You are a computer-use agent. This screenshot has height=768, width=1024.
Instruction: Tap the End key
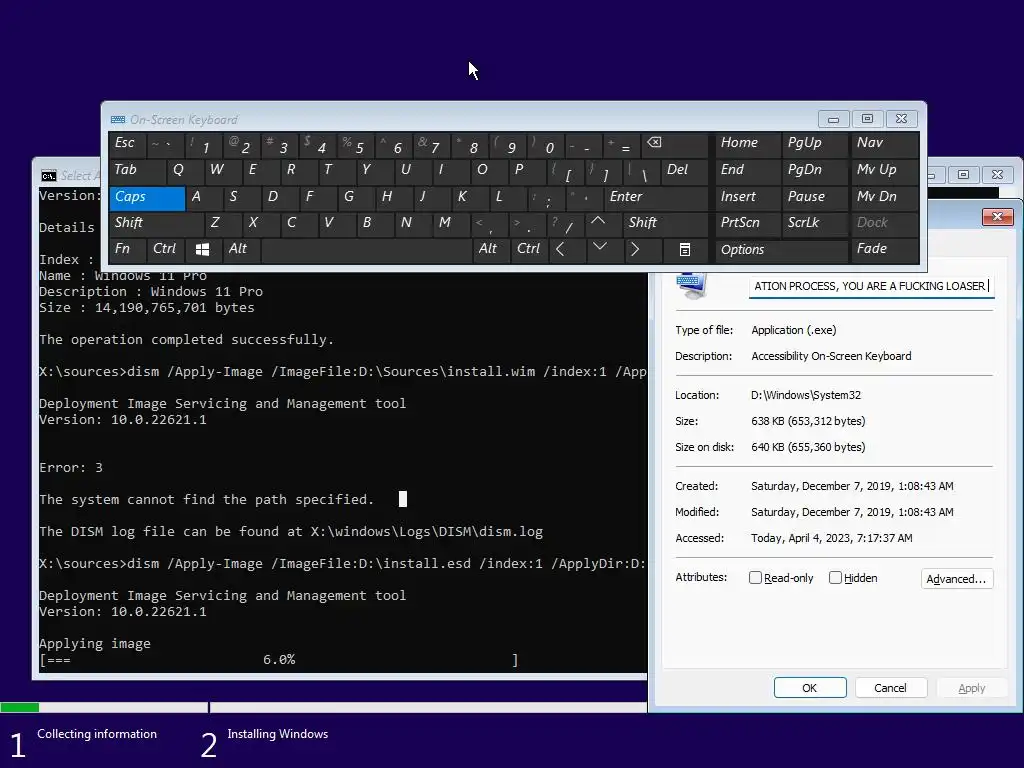(x=748, y=170)
